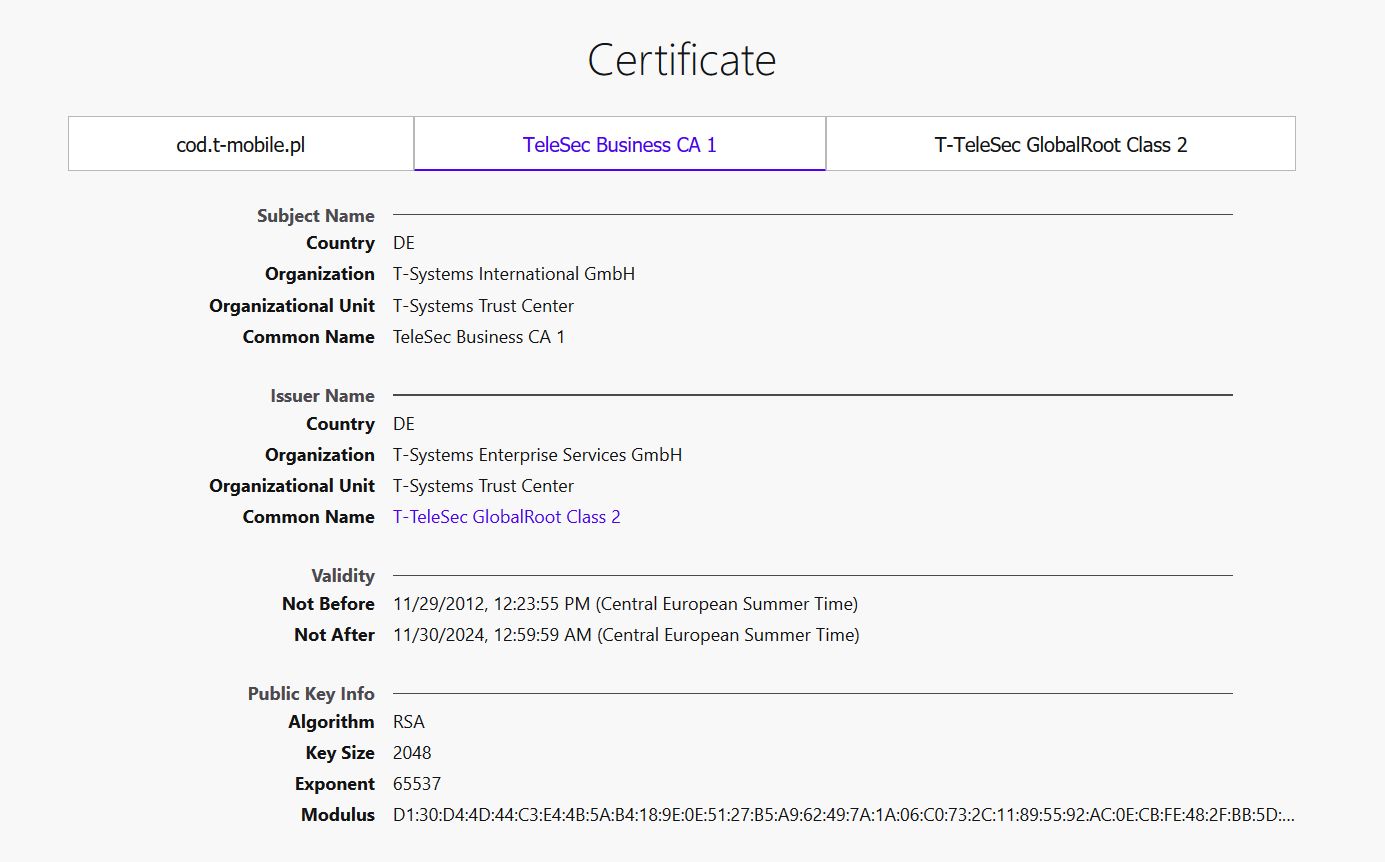Click the truncated Modulus hex string
Viewport: 1385px width, 862px height.
(843, 815)
